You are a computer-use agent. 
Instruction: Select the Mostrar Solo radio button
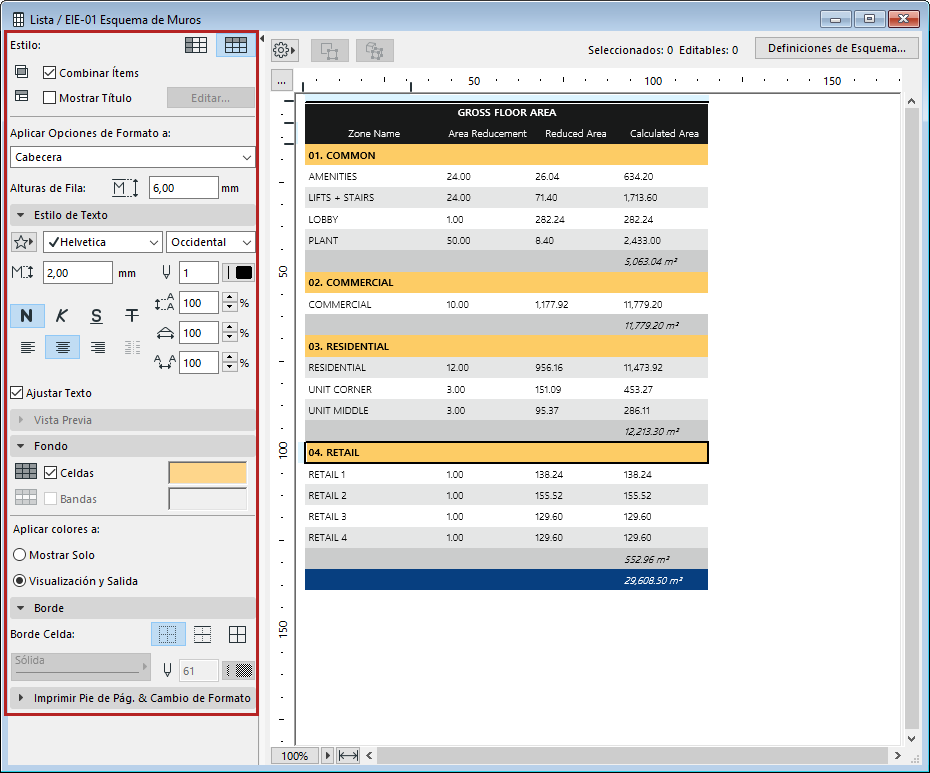[x=19, y=555]
